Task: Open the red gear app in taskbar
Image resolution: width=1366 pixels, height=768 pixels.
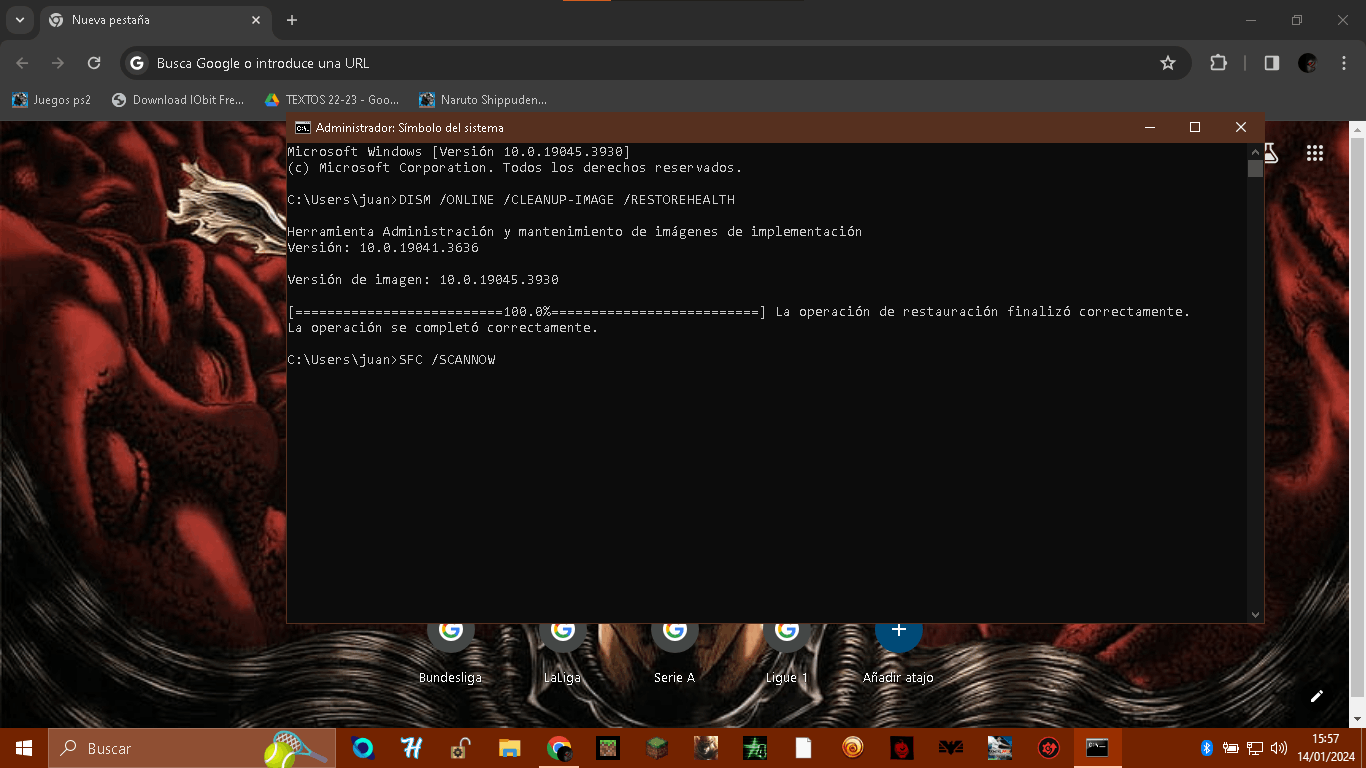Action: point(1049,748)
